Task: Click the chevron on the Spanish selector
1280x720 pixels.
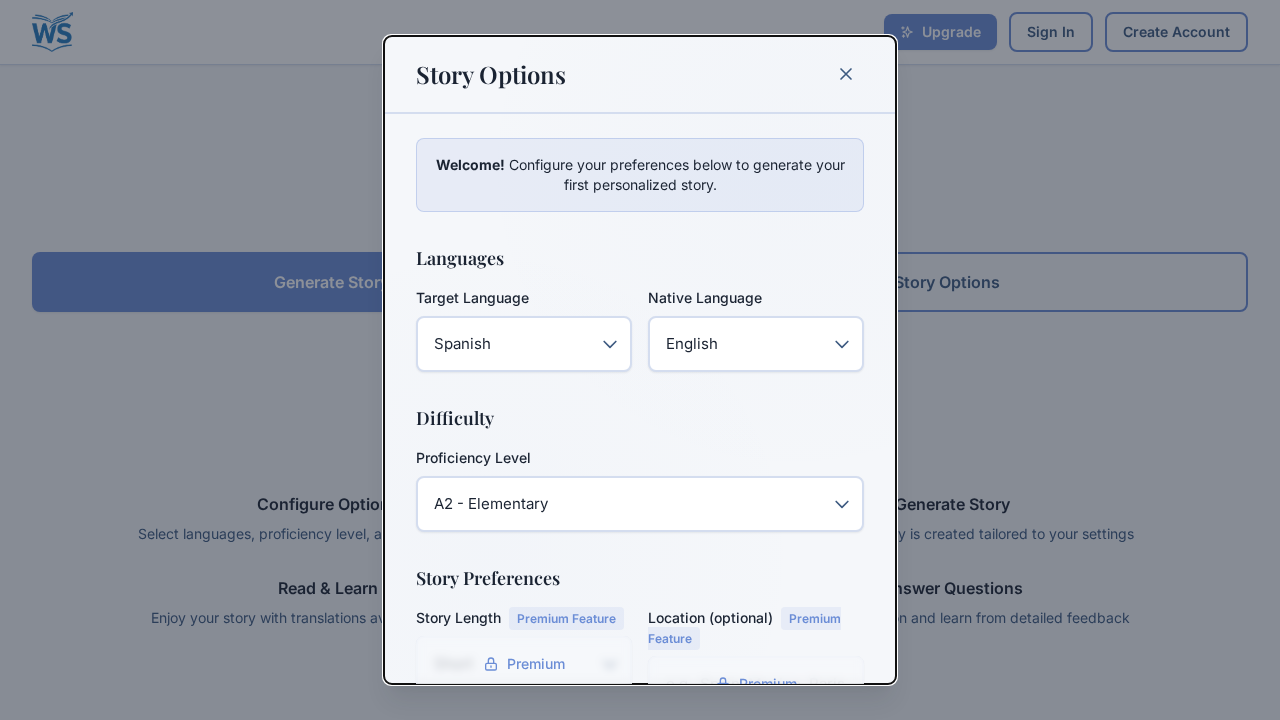Action: (x=610, y=344)
